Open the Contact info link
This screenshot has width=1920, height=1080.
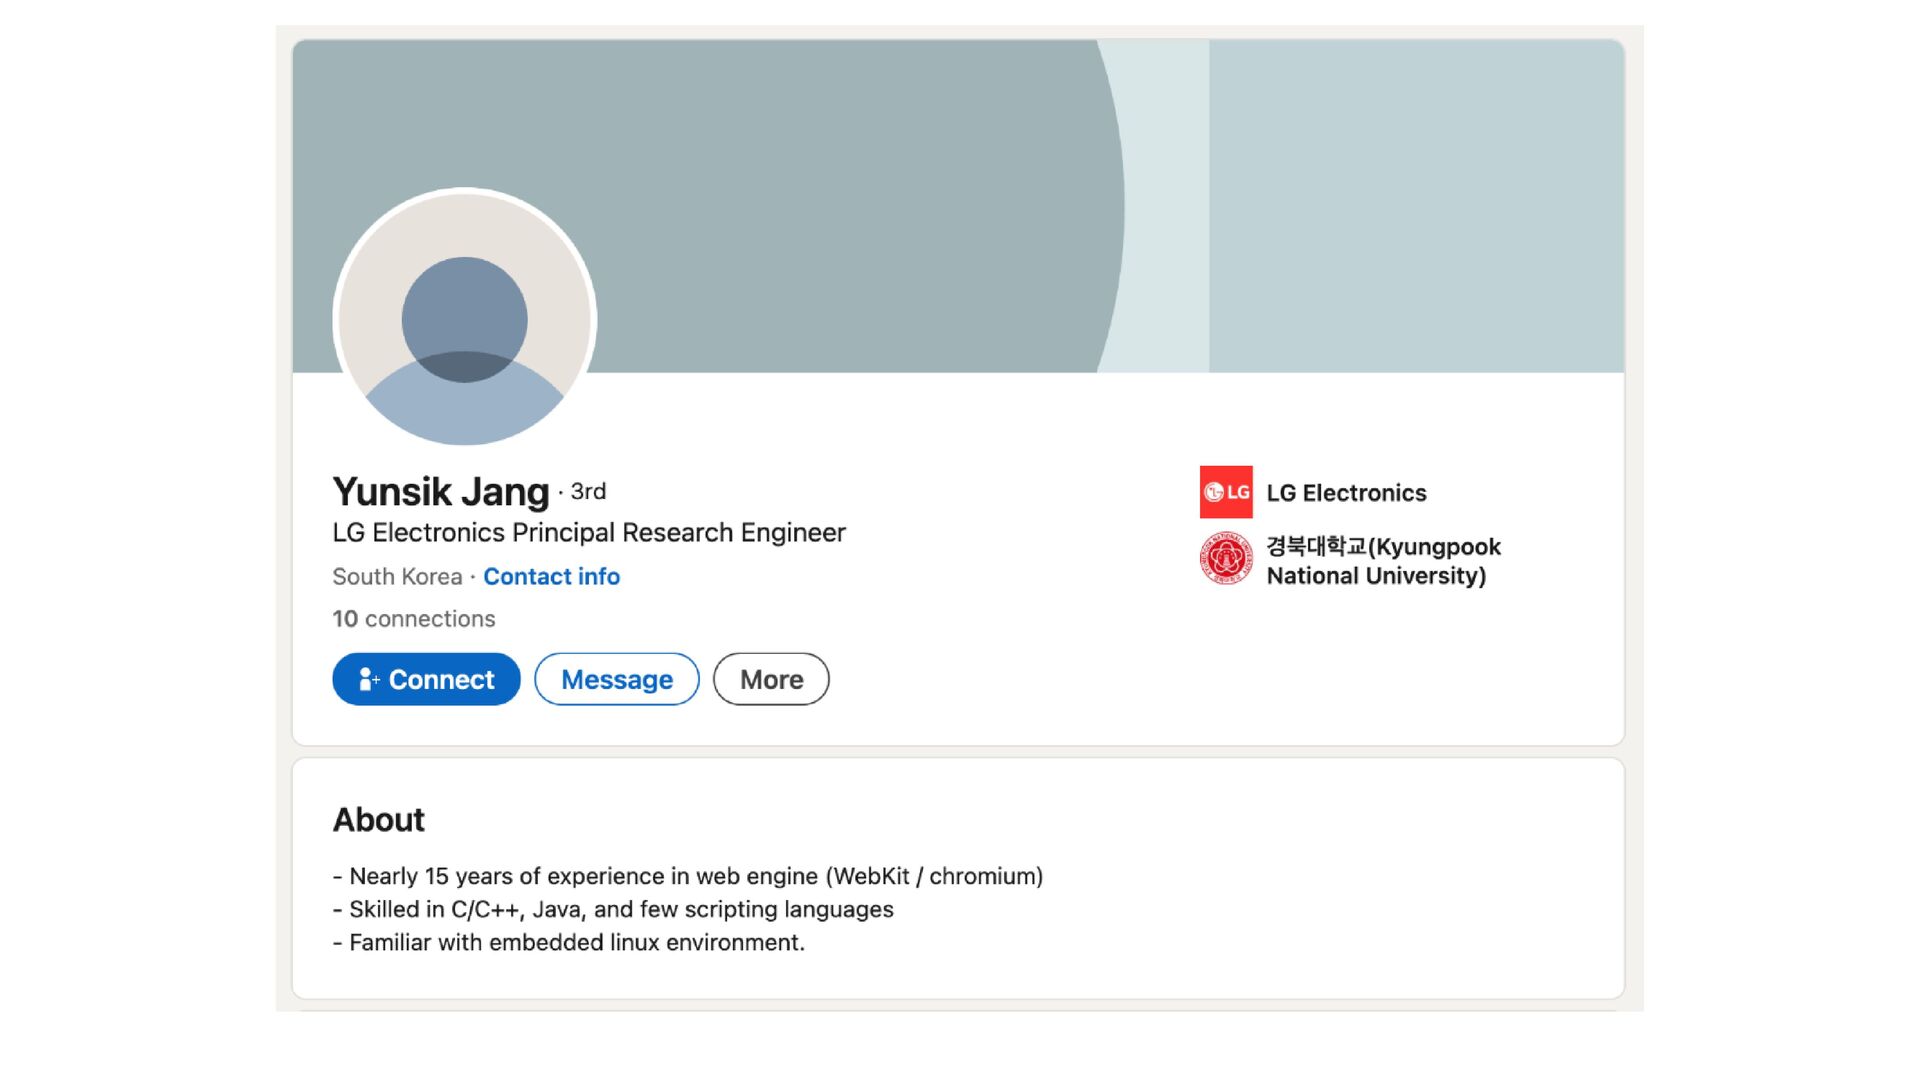click(551, 577)
